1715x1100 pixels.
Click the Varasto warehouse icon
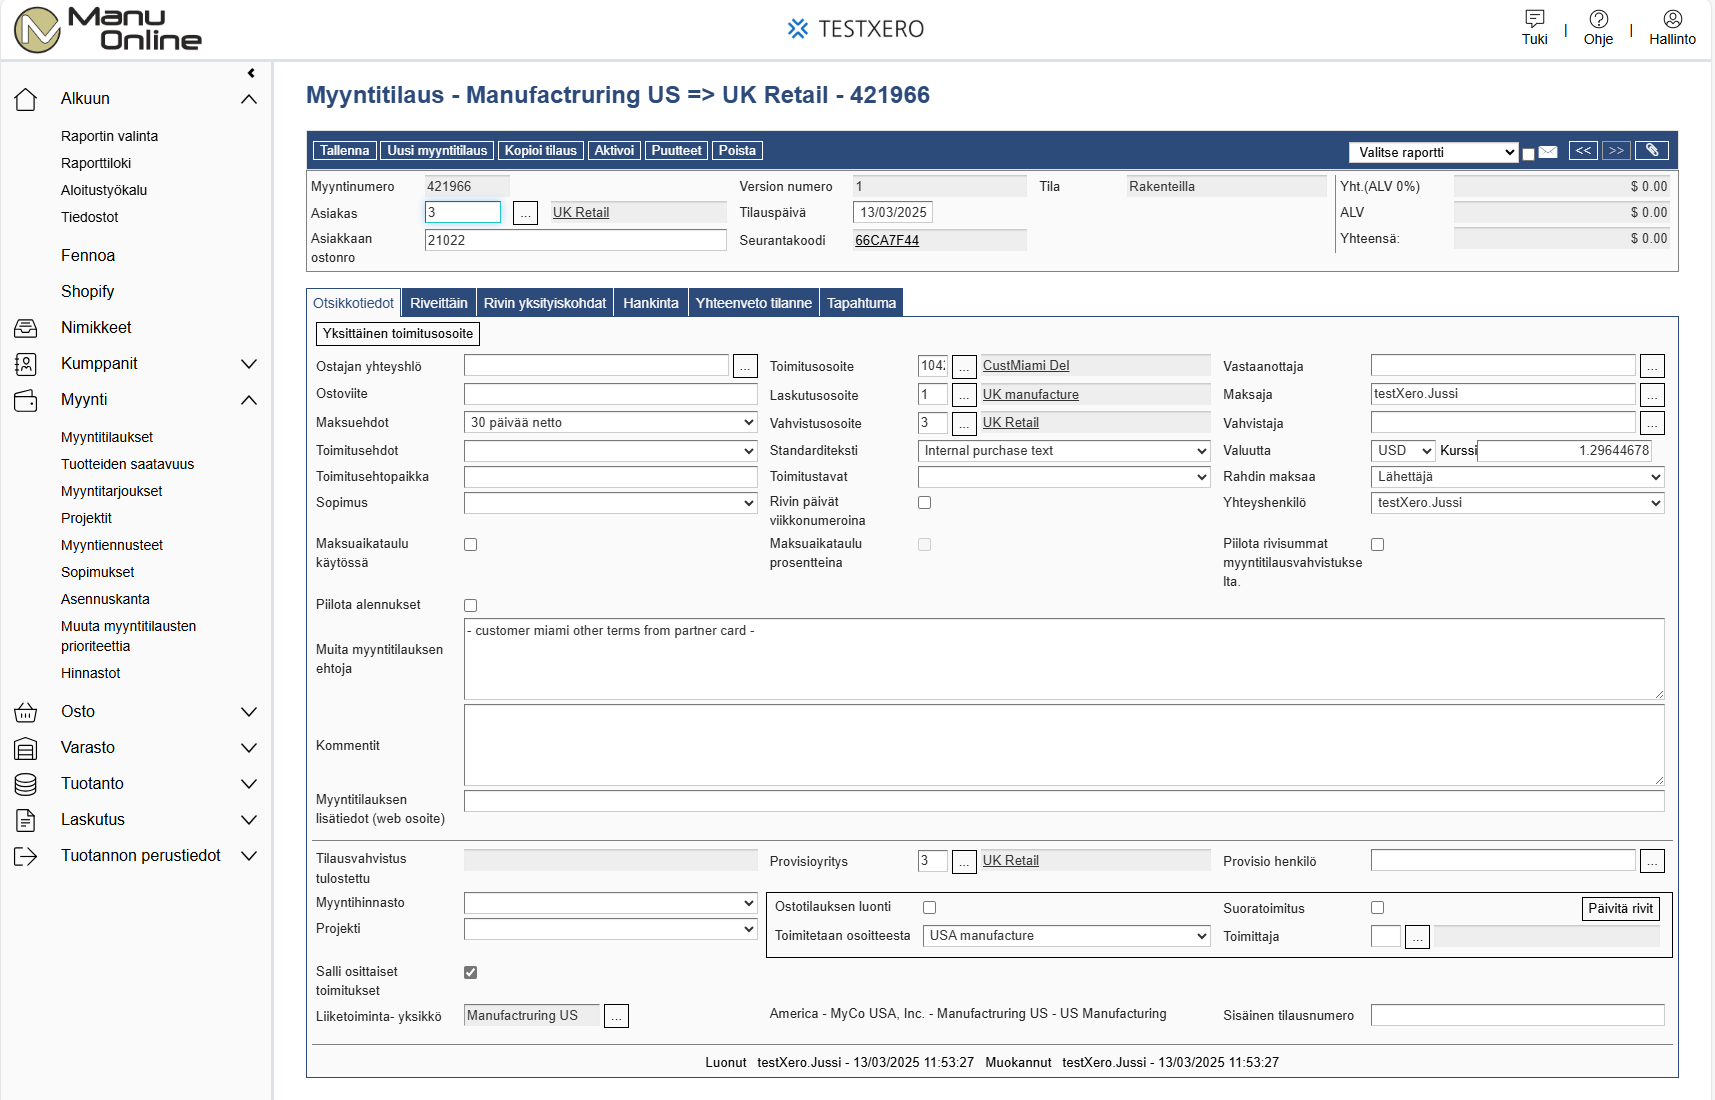tap(26, 748)
